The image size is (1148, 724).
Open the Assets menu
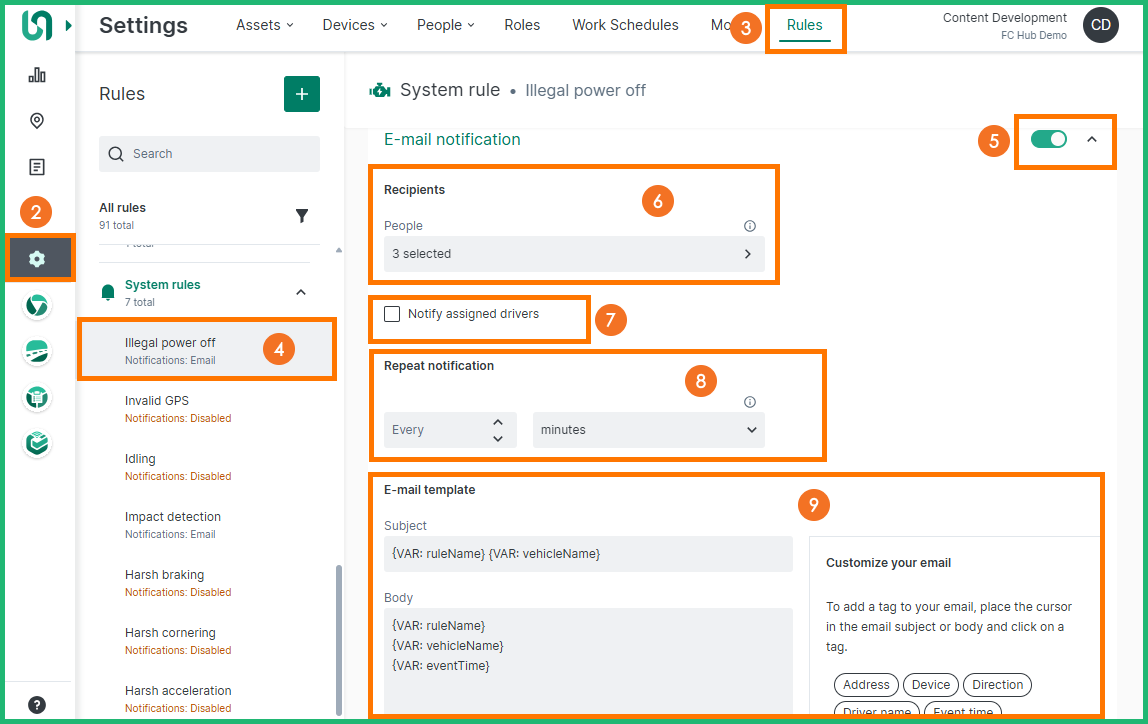tap(265, 25)
